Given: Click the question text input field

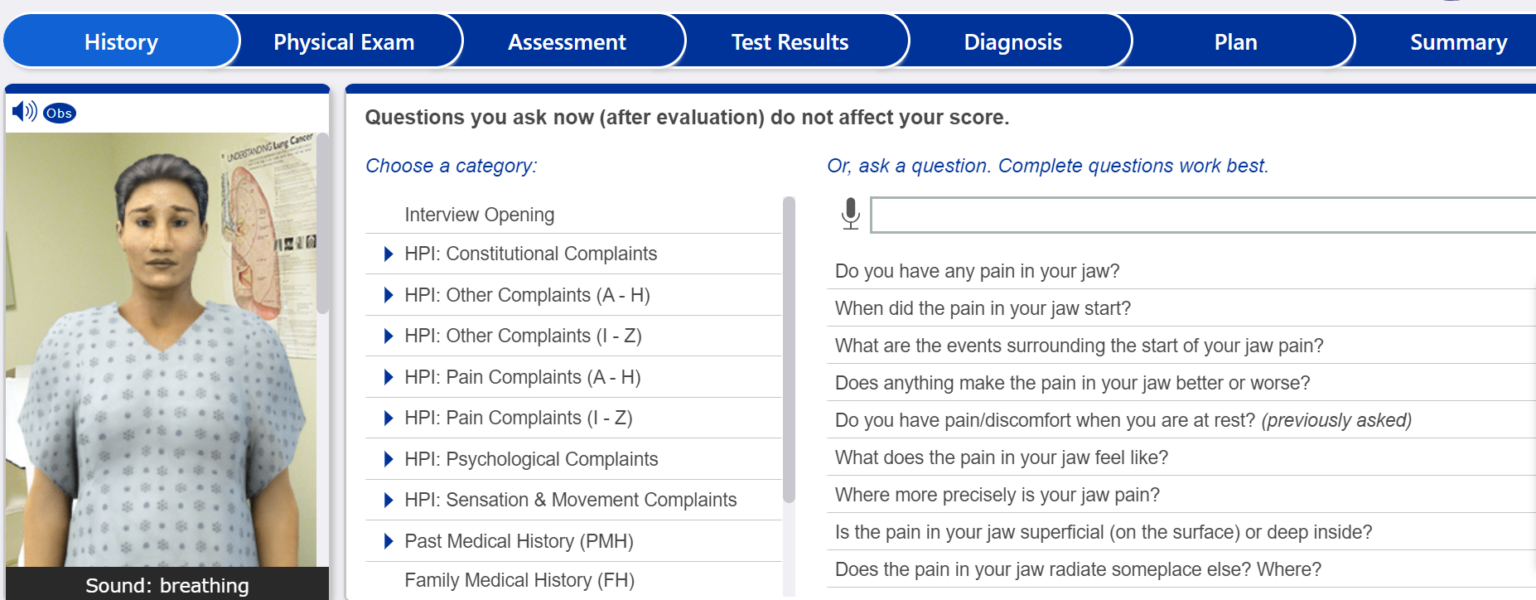Looking at the screenshot, I should [x=1200, y=215].
